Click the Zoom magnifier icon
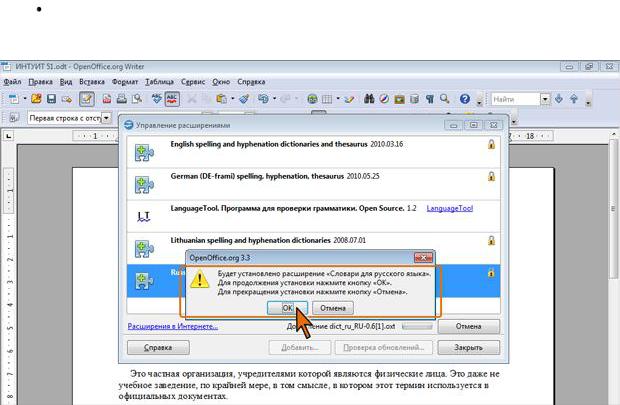 pyautogui.click(x=445, y=99)
